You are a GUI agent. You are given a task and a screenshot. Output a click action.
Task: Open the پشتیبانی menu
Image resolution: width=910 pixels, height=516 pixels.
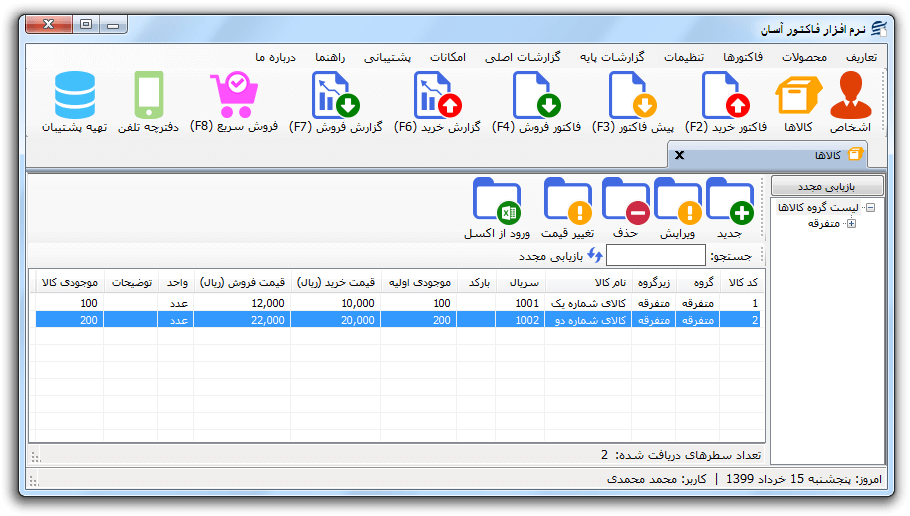(x=388, y=57)
